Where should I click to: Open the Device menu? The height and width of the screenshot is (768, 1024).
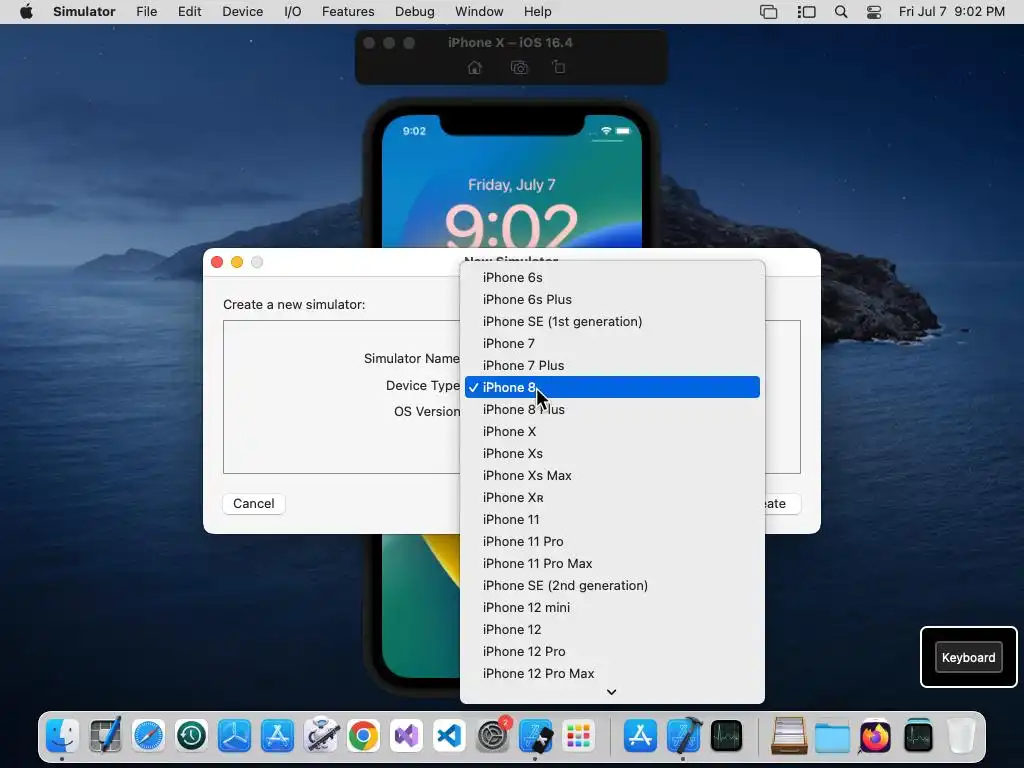[242, 12]
